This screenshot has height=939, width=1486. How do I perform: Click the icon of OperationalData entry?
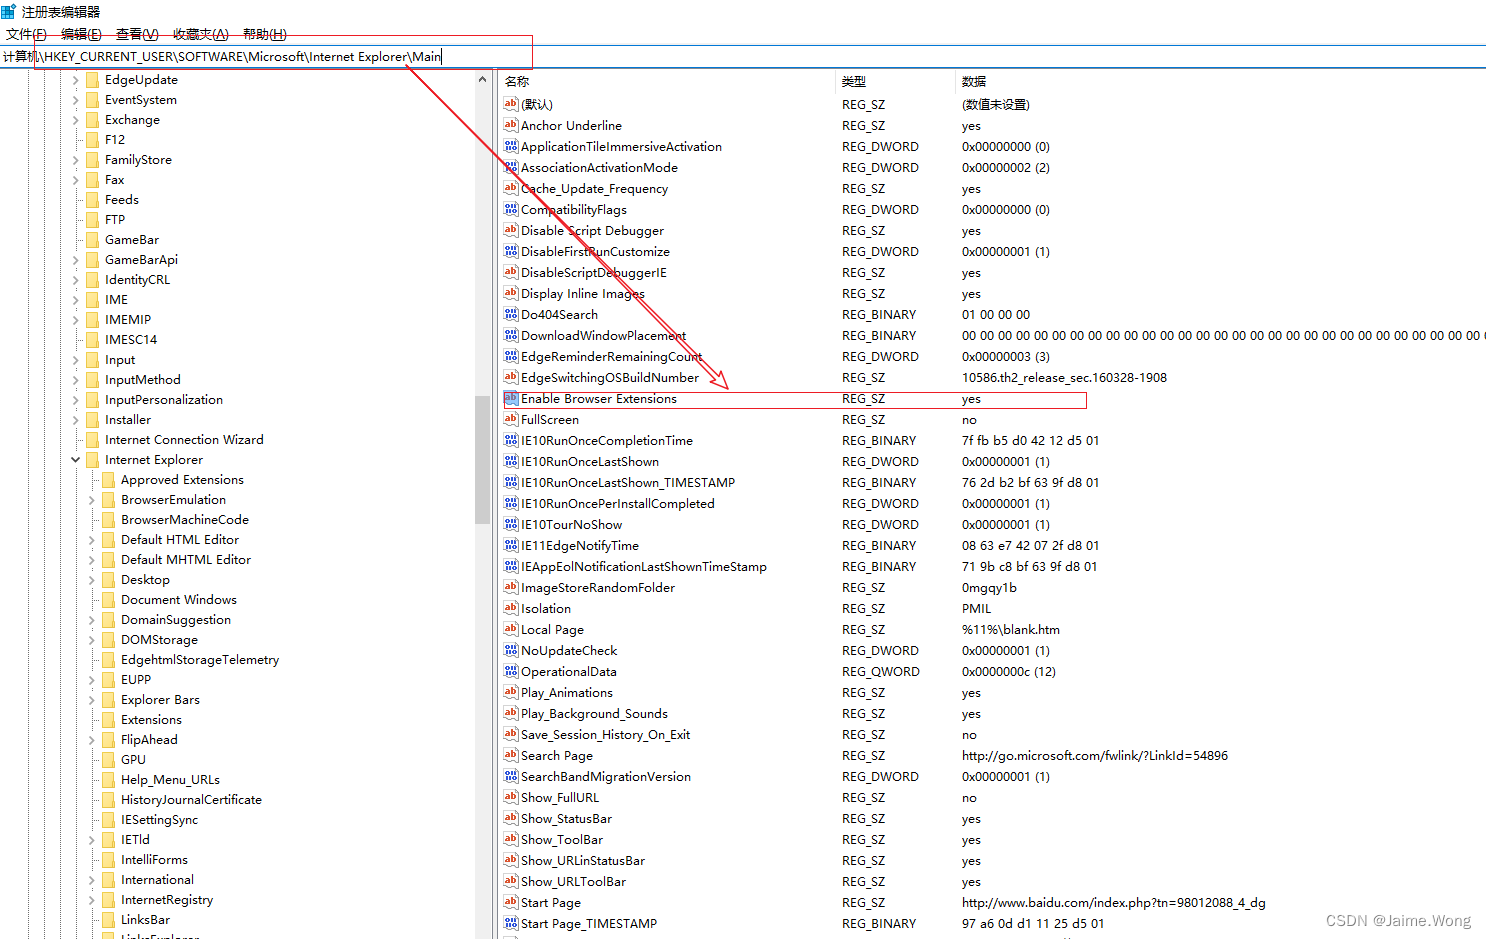(511, 671)
